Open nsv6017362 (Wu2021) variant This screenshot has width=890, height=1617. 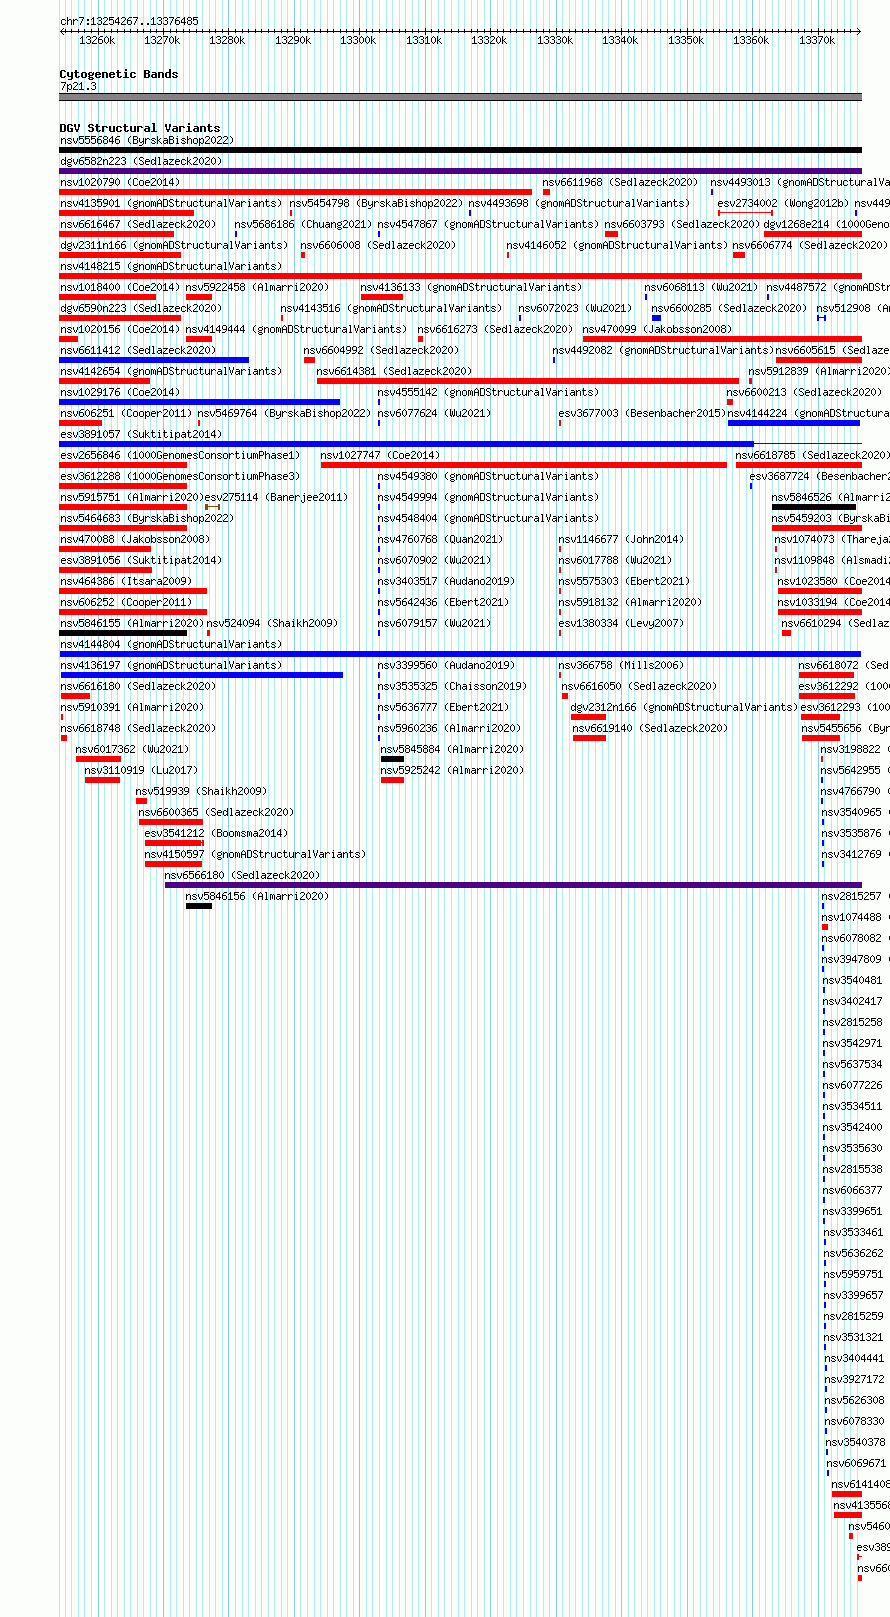[x=133, y=749]
